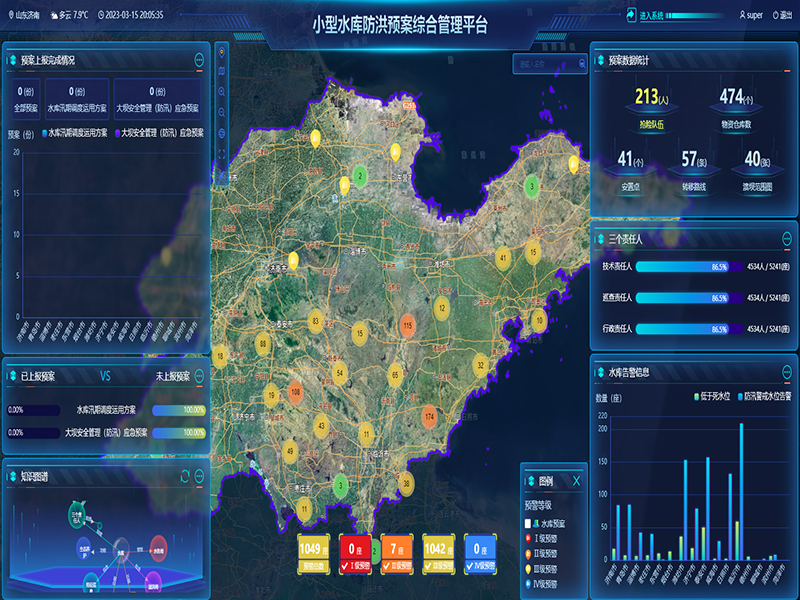Click the weather icon showing 多云 7.9°C

(x=53, y=15)
